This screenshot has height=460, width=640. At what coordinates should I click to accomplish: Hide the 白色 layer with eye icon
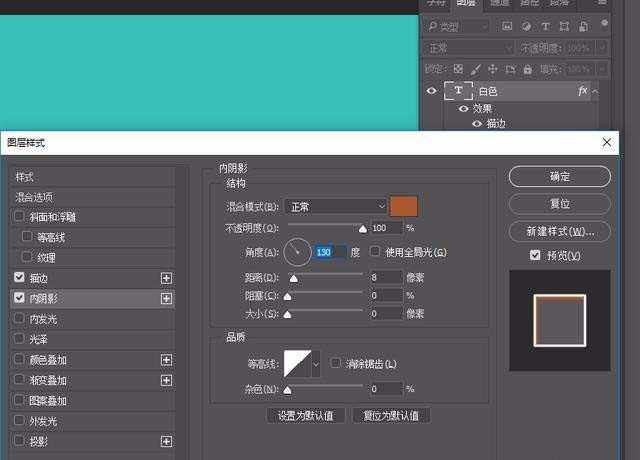(432, 91)
